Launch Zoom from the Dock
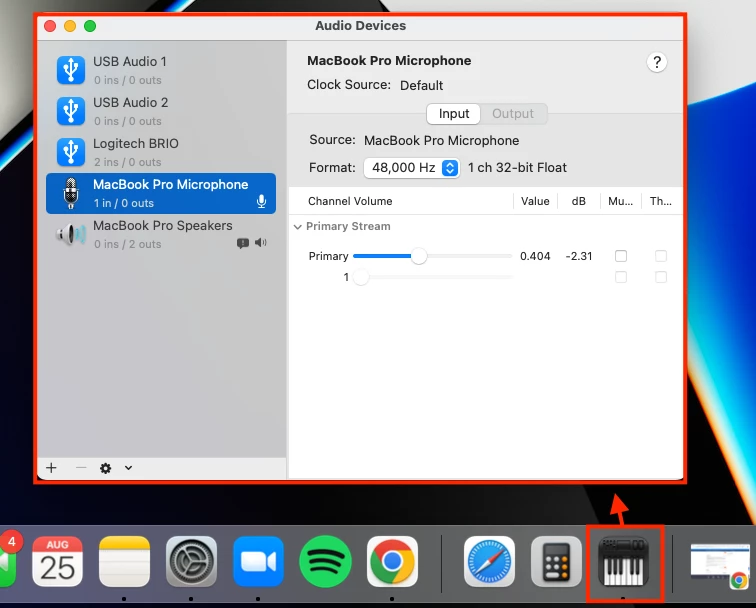 258,561
